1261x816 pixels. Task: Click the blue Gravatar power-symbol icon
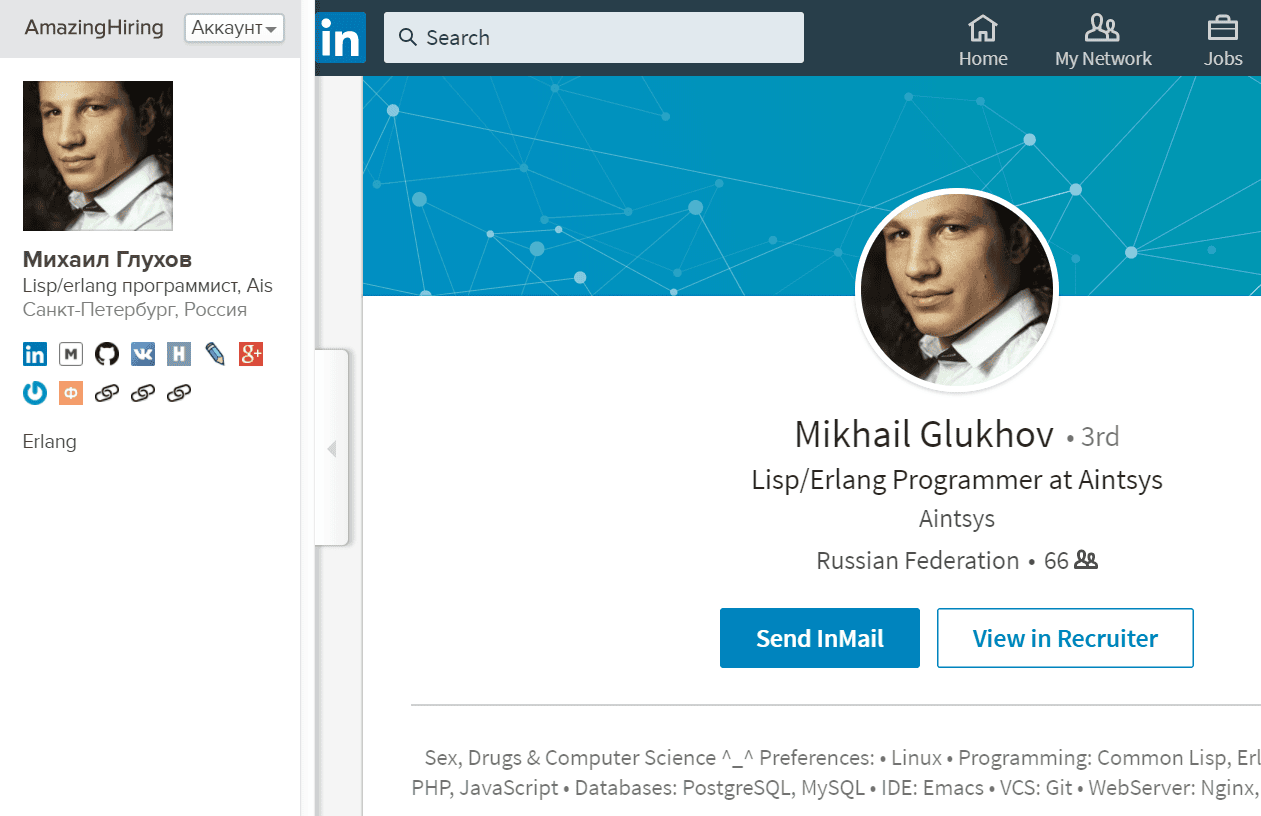tap(35, 393)
